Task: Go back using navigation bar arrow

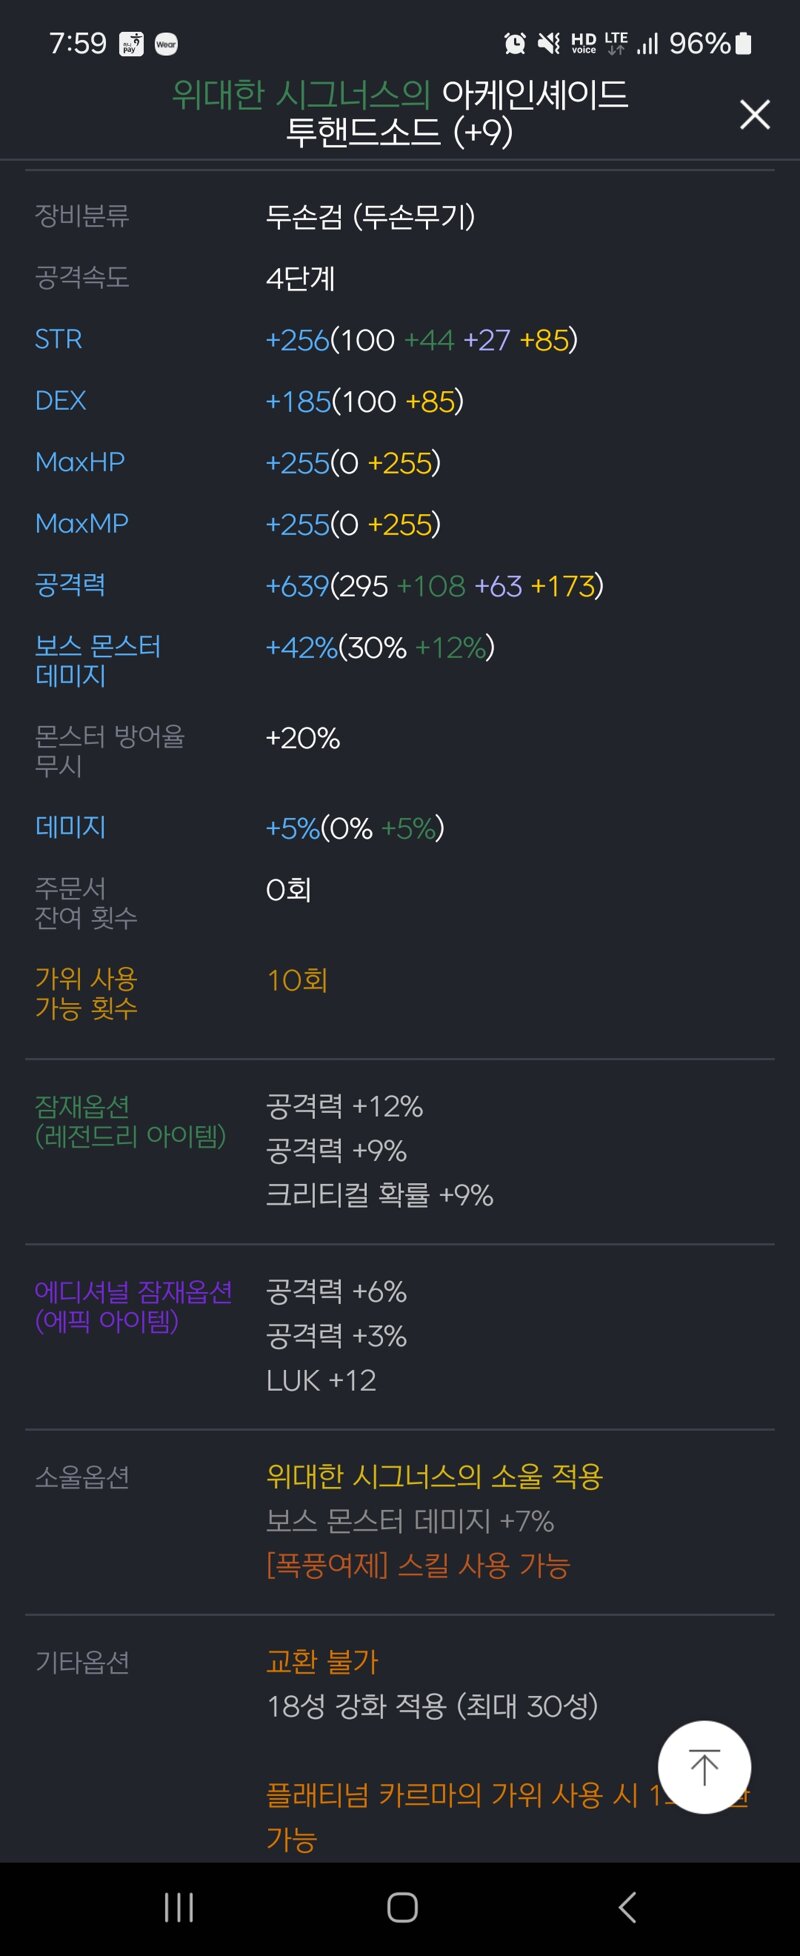Action: [627, 1907]
